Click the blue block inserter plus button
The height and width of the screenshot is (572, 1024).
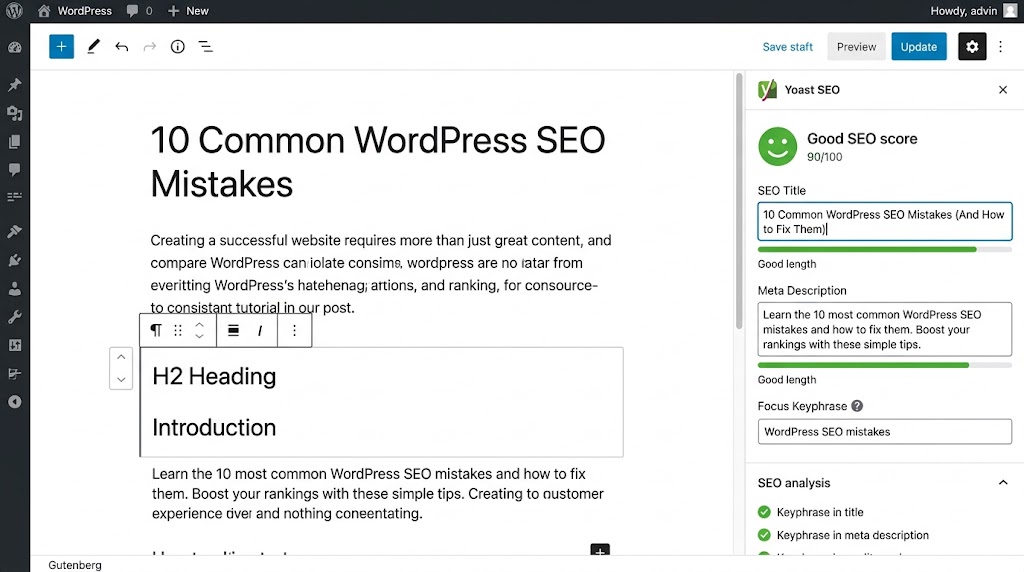click(x=61, y=46)
